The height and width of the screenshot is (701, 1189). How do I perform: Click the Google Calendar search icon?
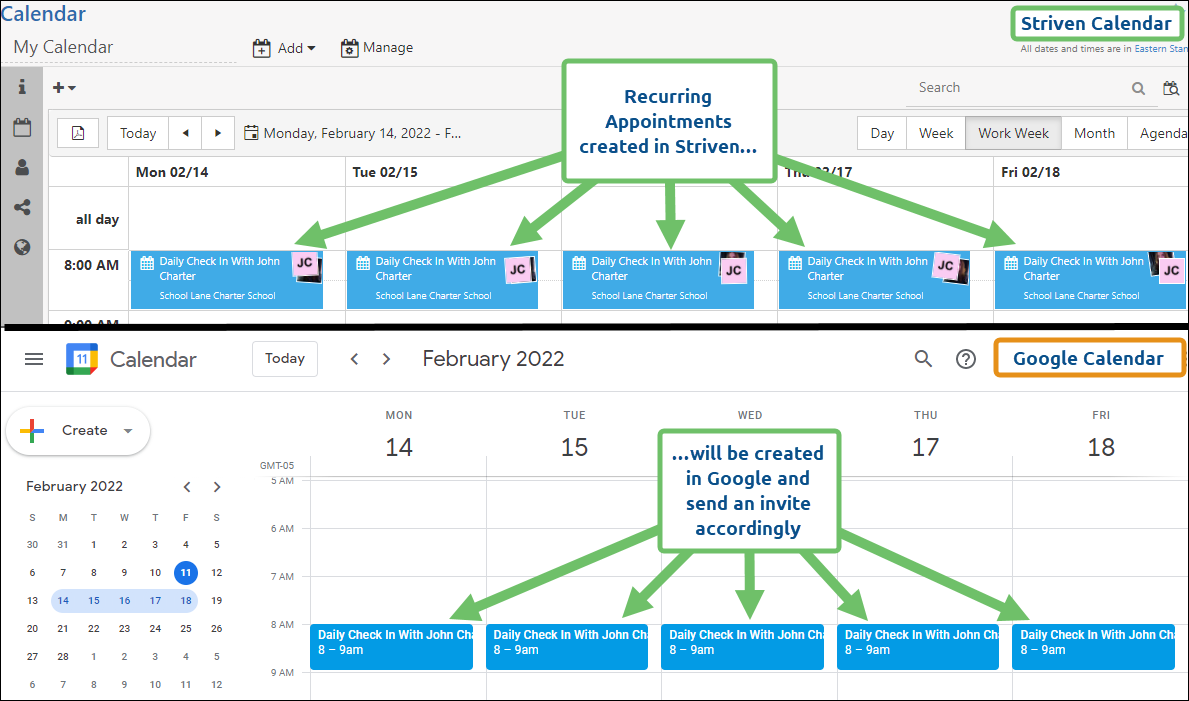click(923, 359)
